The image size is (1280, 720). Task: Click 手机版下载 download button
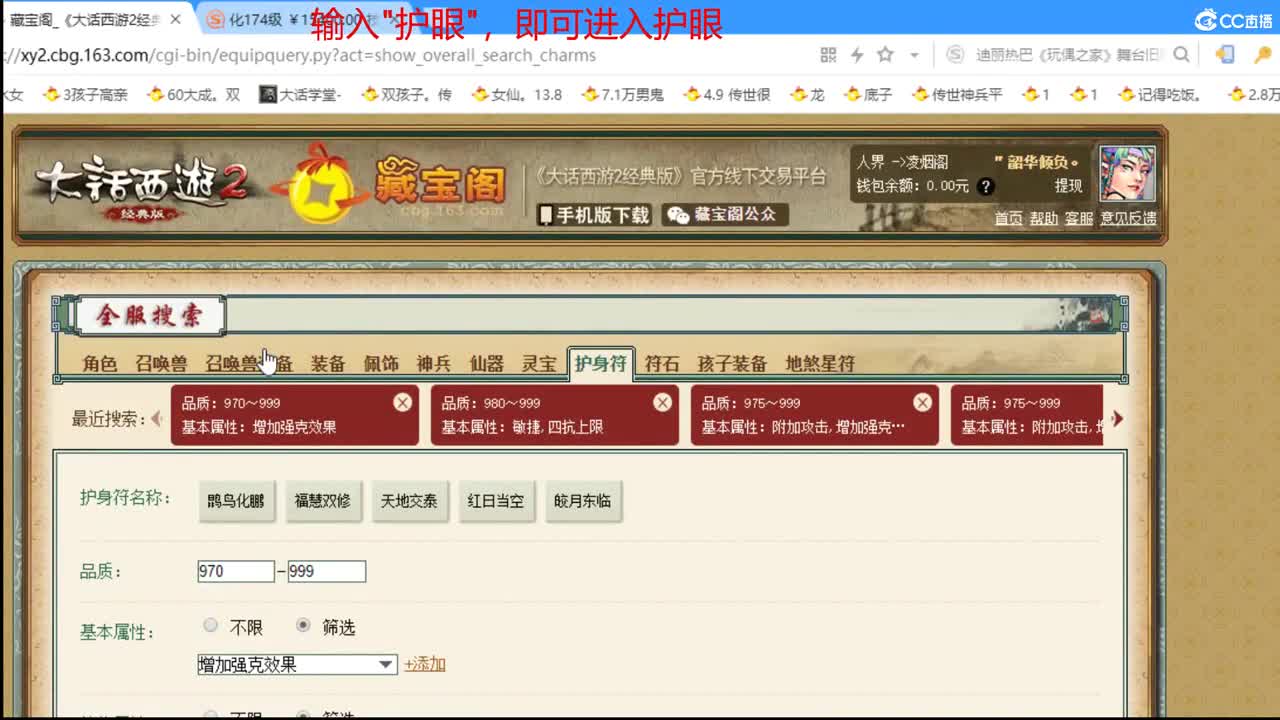[x=595, y=215]
